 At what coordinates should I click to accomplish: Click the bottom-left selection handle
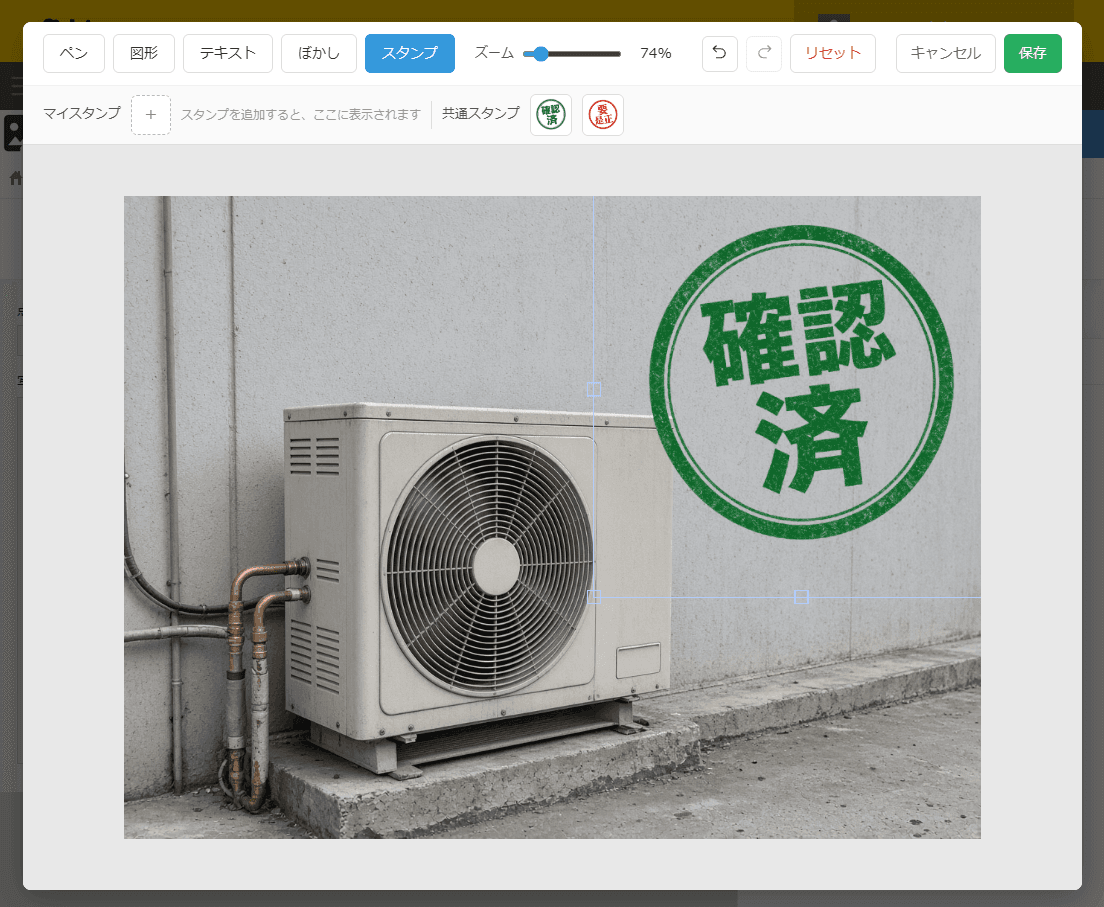point(594,597)
